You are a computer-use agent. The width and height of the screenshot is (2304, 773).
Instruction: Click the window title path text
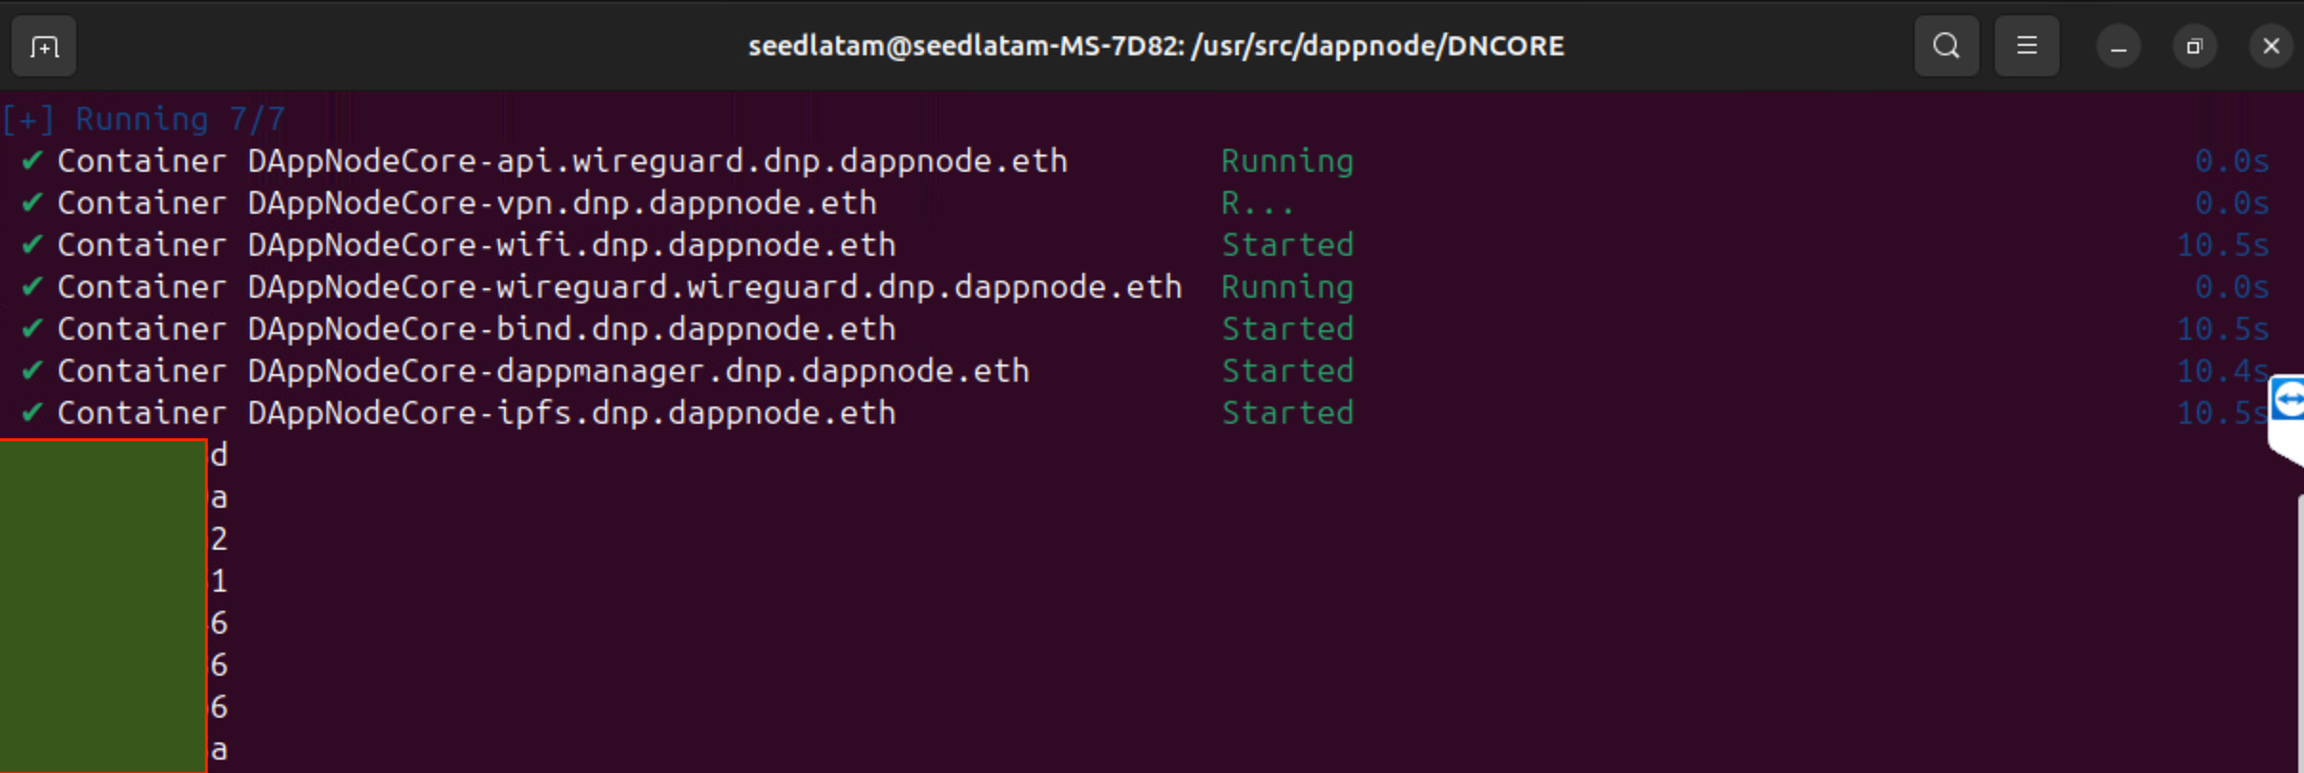pyautogui.click(x=1156, y=46)
